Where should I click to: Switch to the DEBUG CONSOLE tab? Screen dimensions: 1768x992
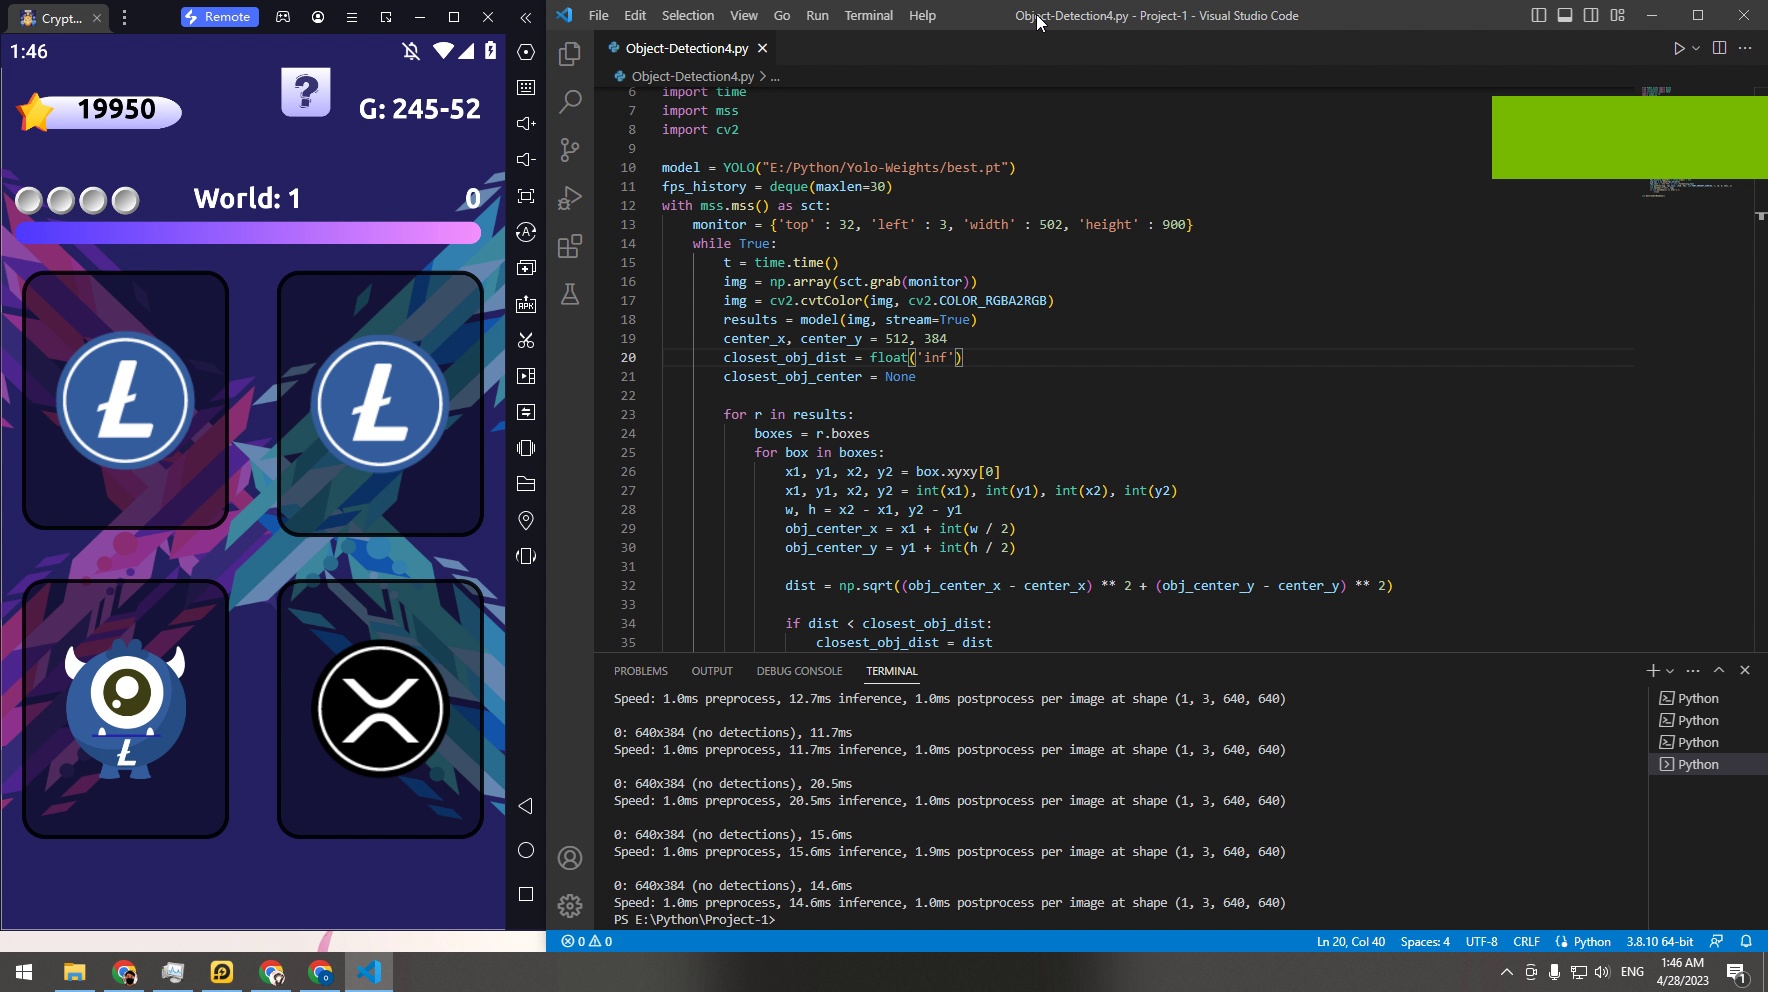pos(799,671)
